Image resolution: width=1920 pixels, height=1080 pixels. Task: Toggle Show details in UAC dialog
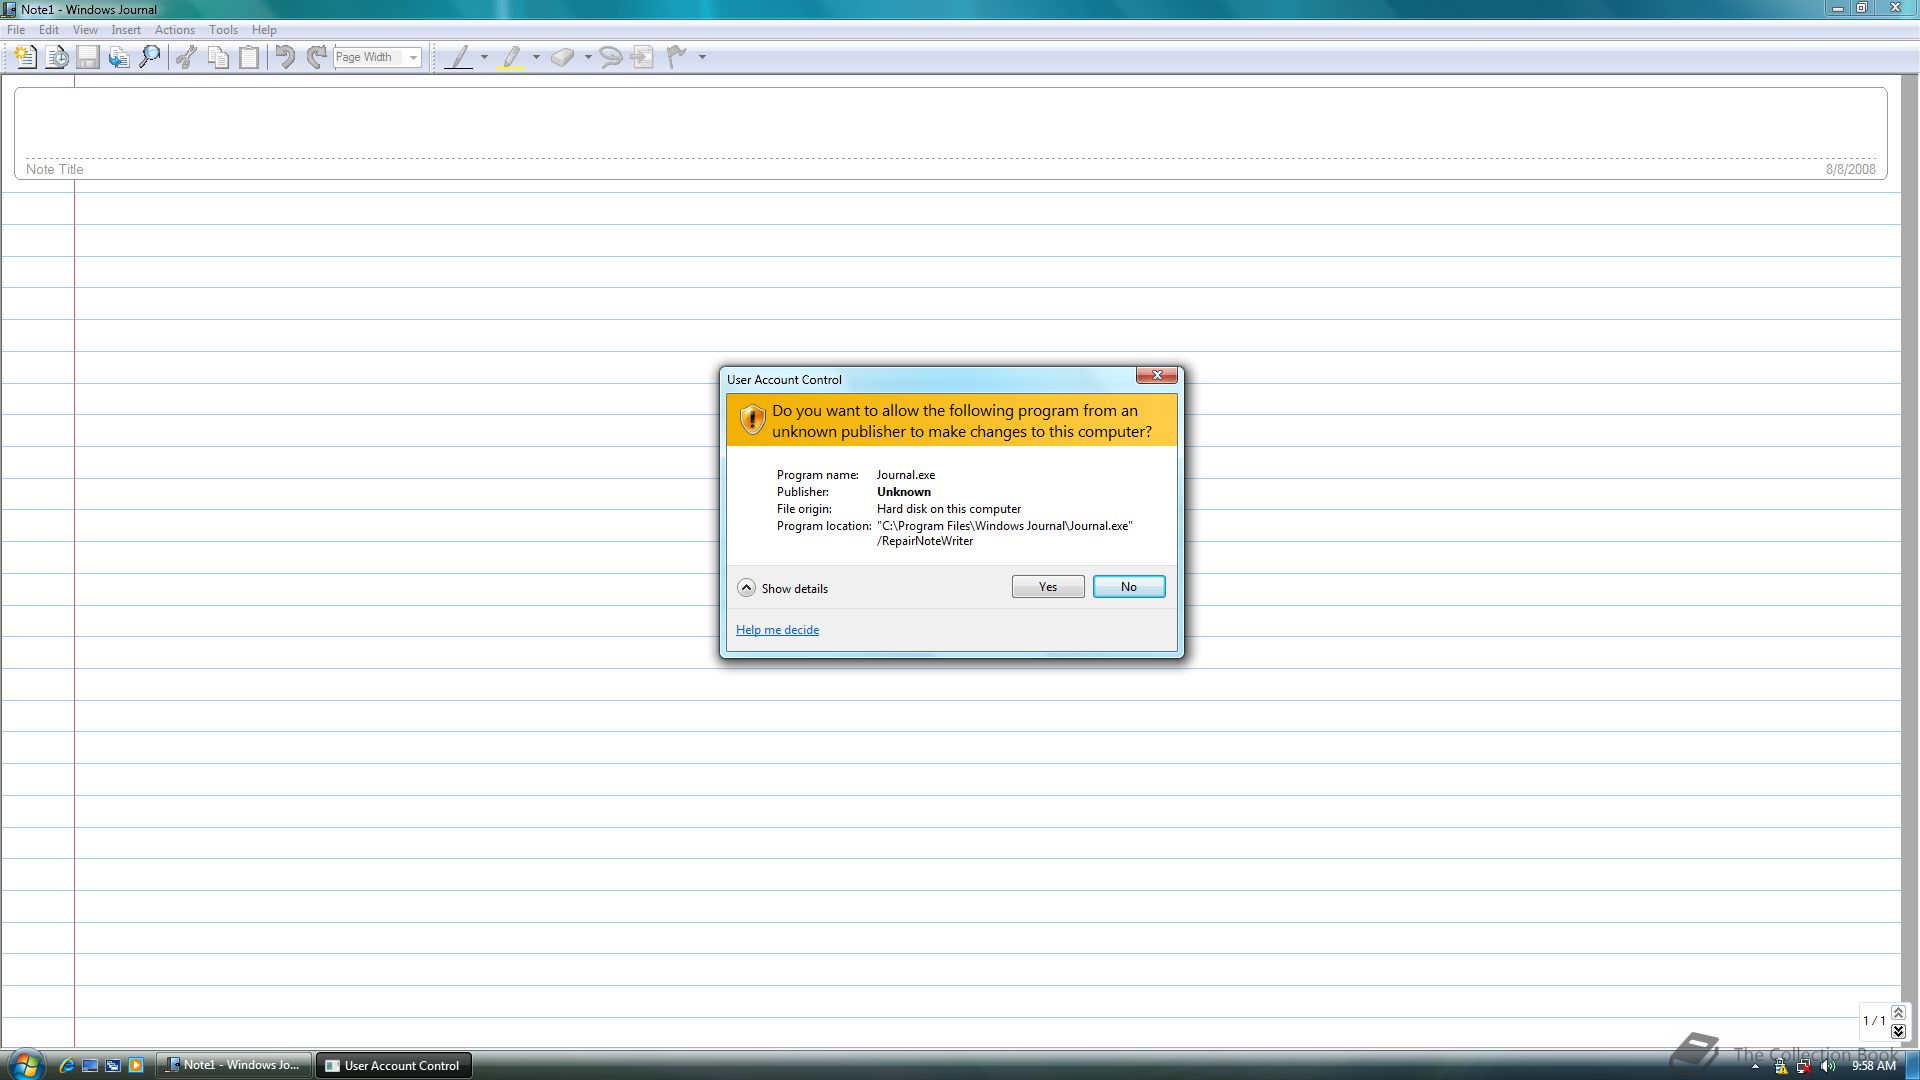pyautogui.click(x=783, y=588)
